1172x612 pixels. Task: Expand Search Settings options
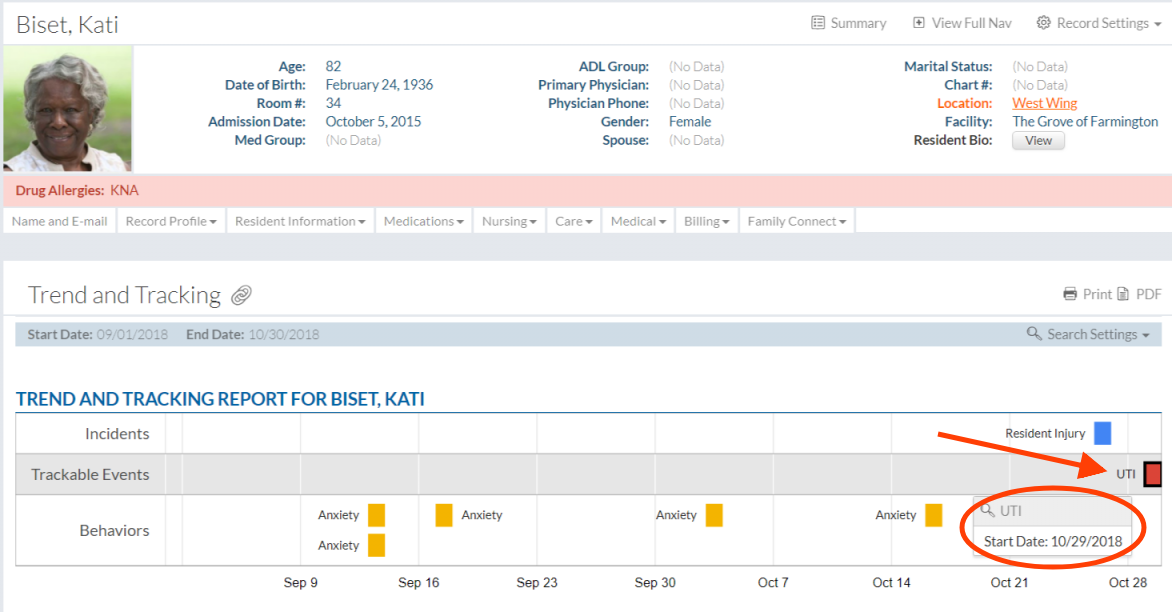[x=1088, y=334]
